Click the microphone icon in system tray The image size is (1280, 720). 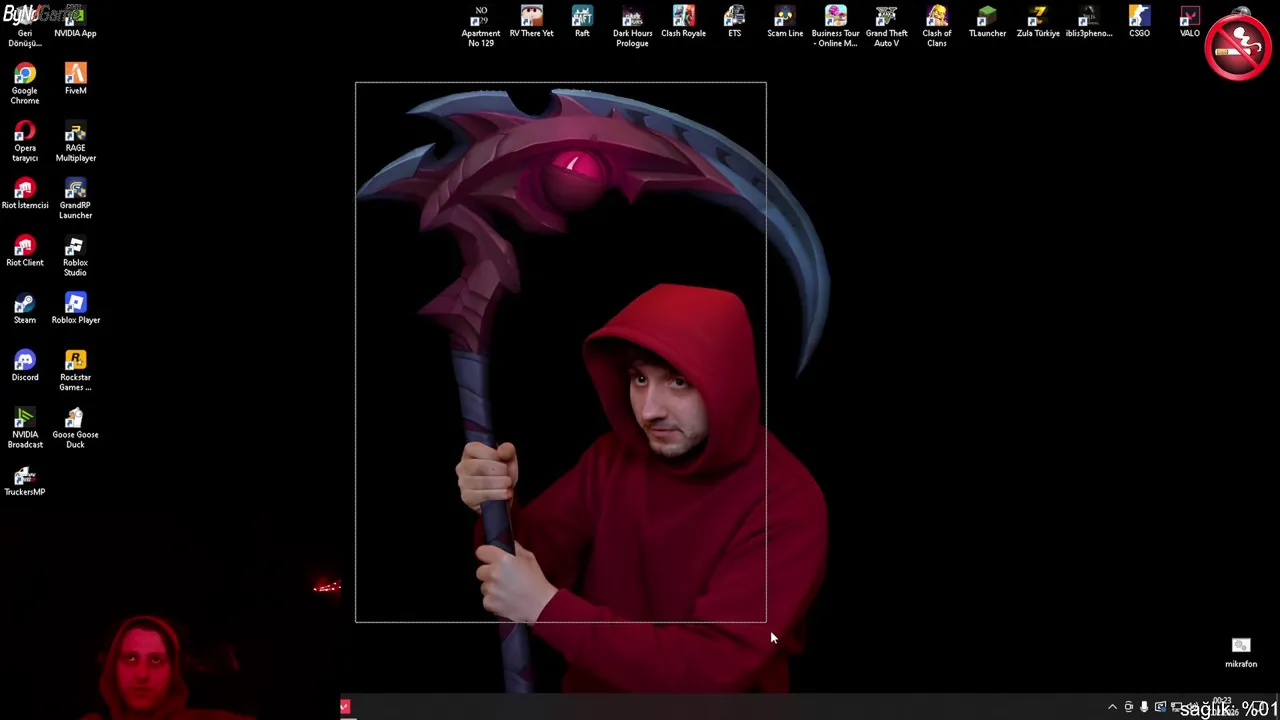pyautogui.click(x=1144, y=707)
